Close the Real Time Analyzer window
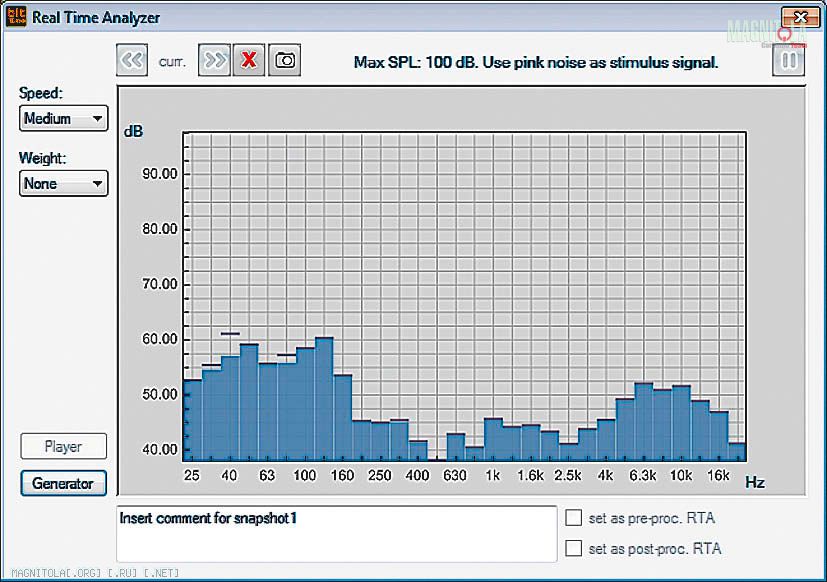The image size is (827, 582). [800, 17]
